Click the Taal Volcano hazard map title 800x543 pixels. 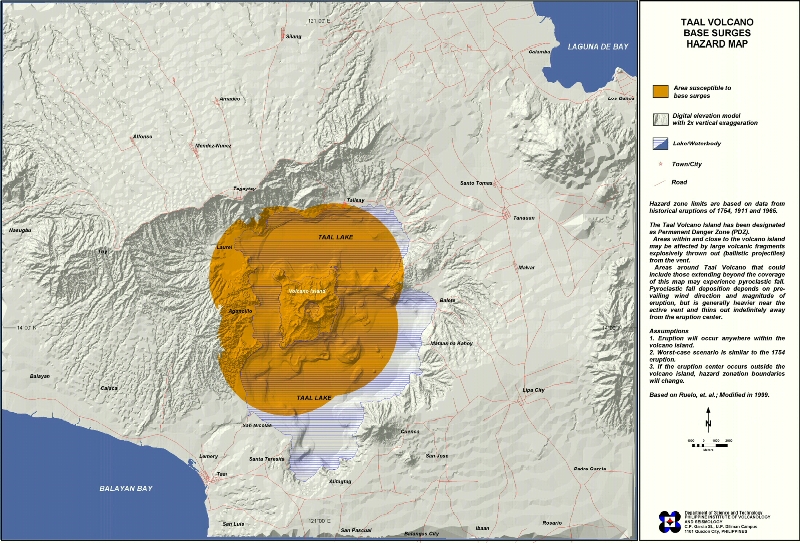[x=716, y=34]
